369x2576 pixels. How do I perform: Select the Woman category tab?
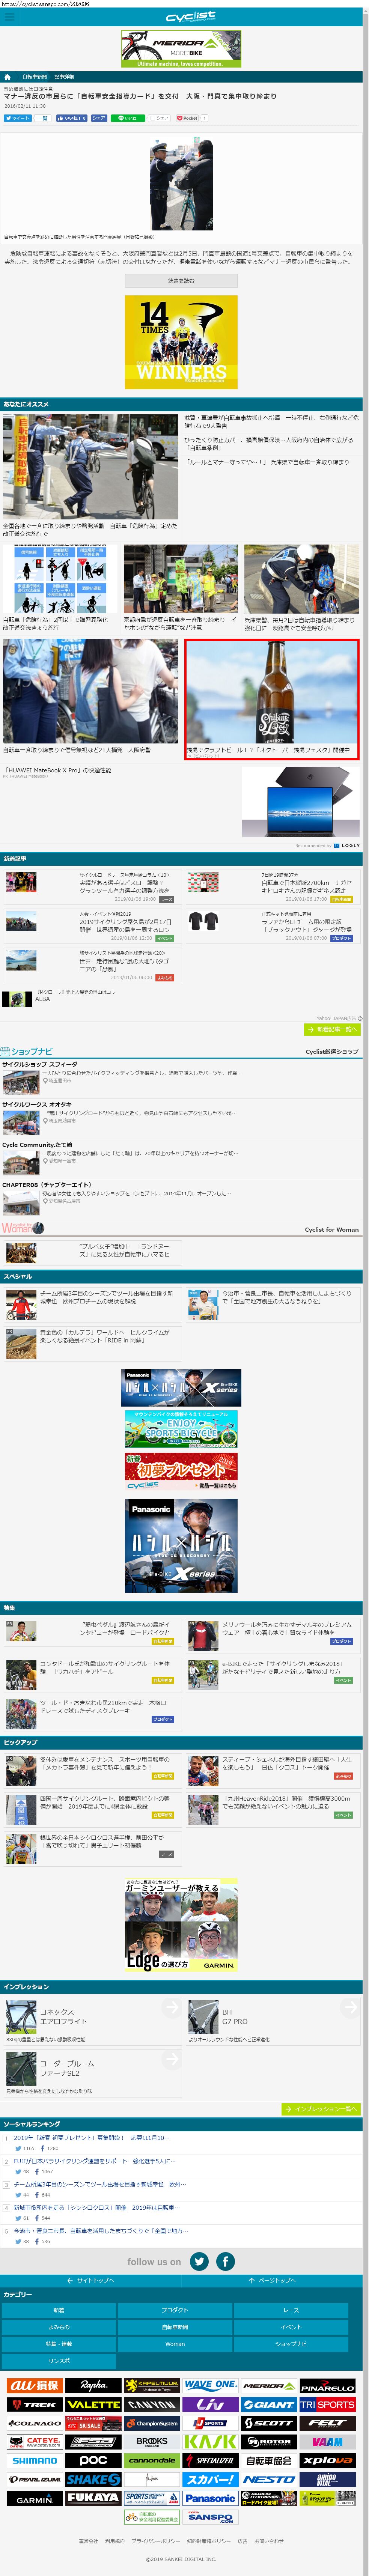[175, 2344]
